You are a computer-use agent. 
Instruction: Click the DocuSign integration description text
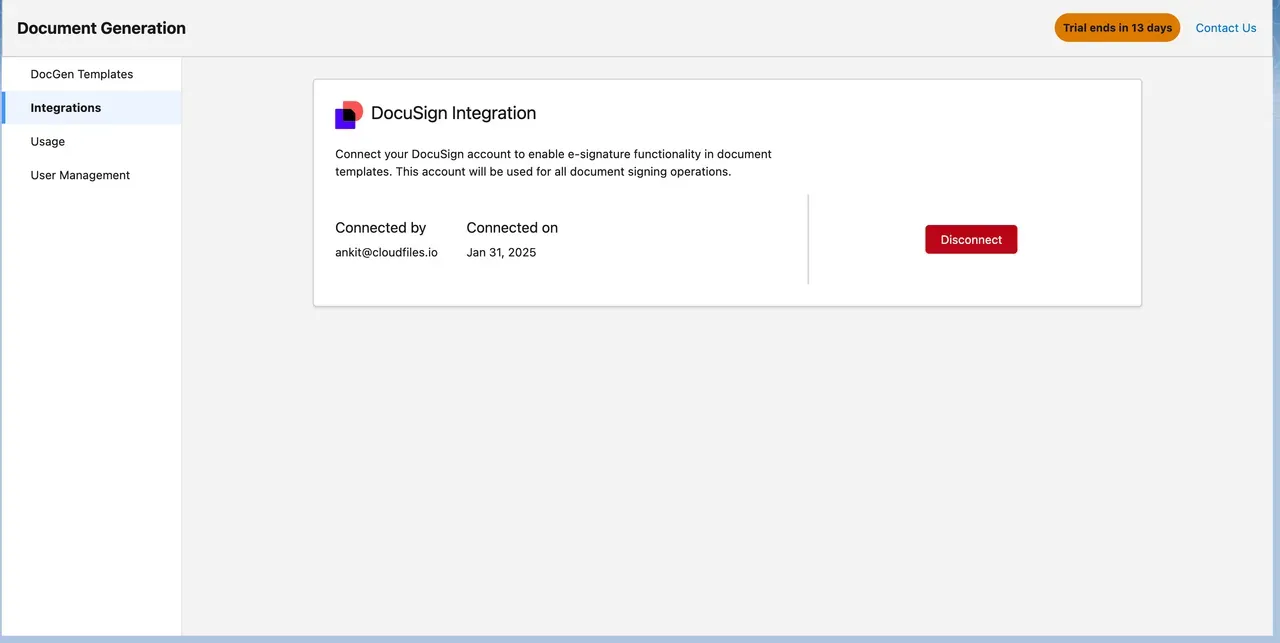(x=553, y=163)
